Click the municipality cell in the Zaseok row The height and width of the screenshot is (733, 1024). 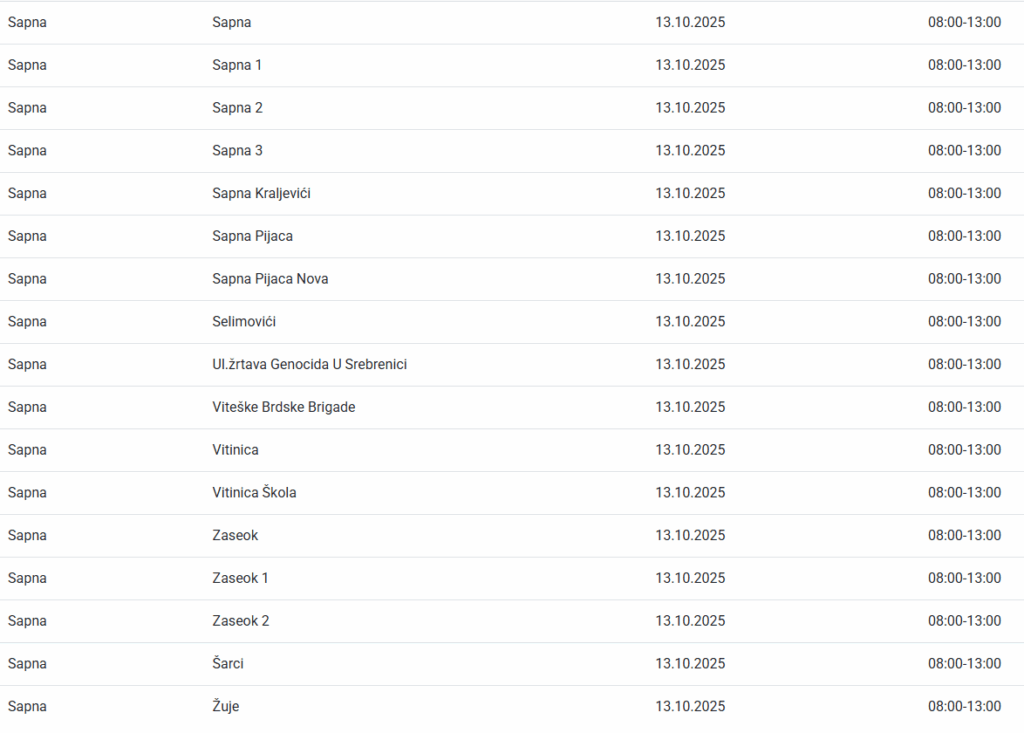(x=27, y=535)
